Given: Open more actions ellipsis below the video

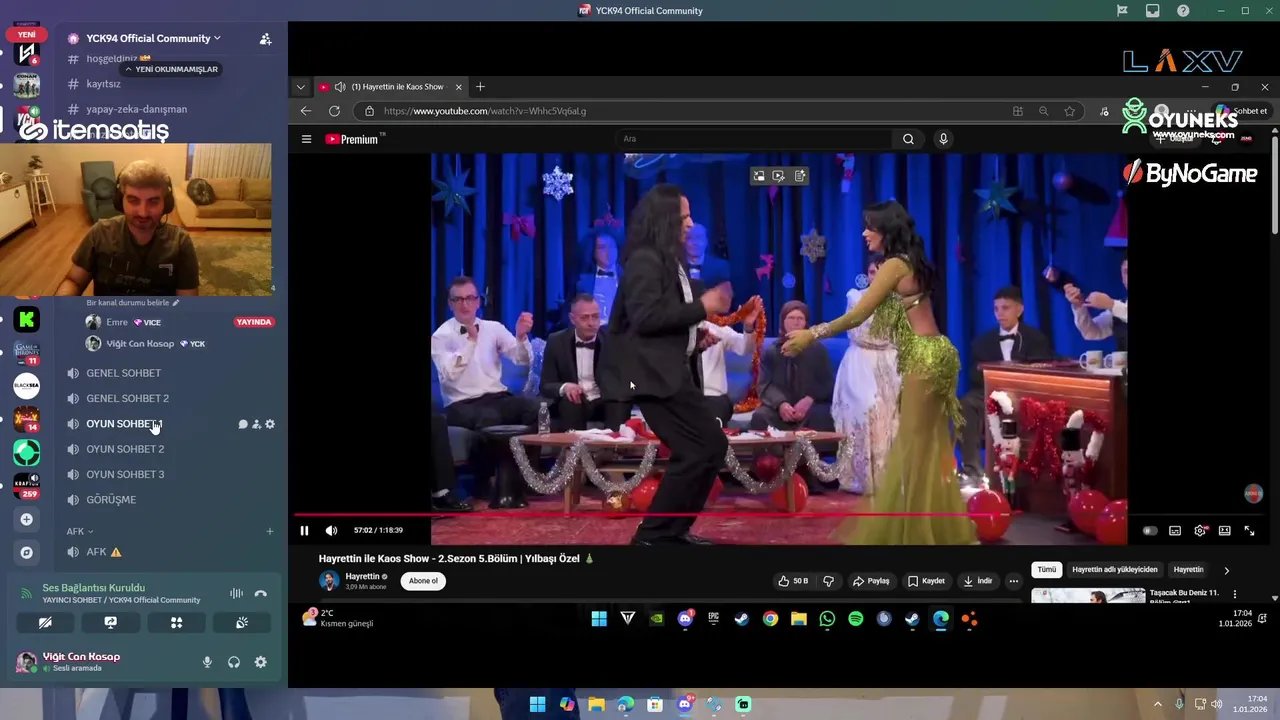Looking at the screenshot, I should [1013, 581].
